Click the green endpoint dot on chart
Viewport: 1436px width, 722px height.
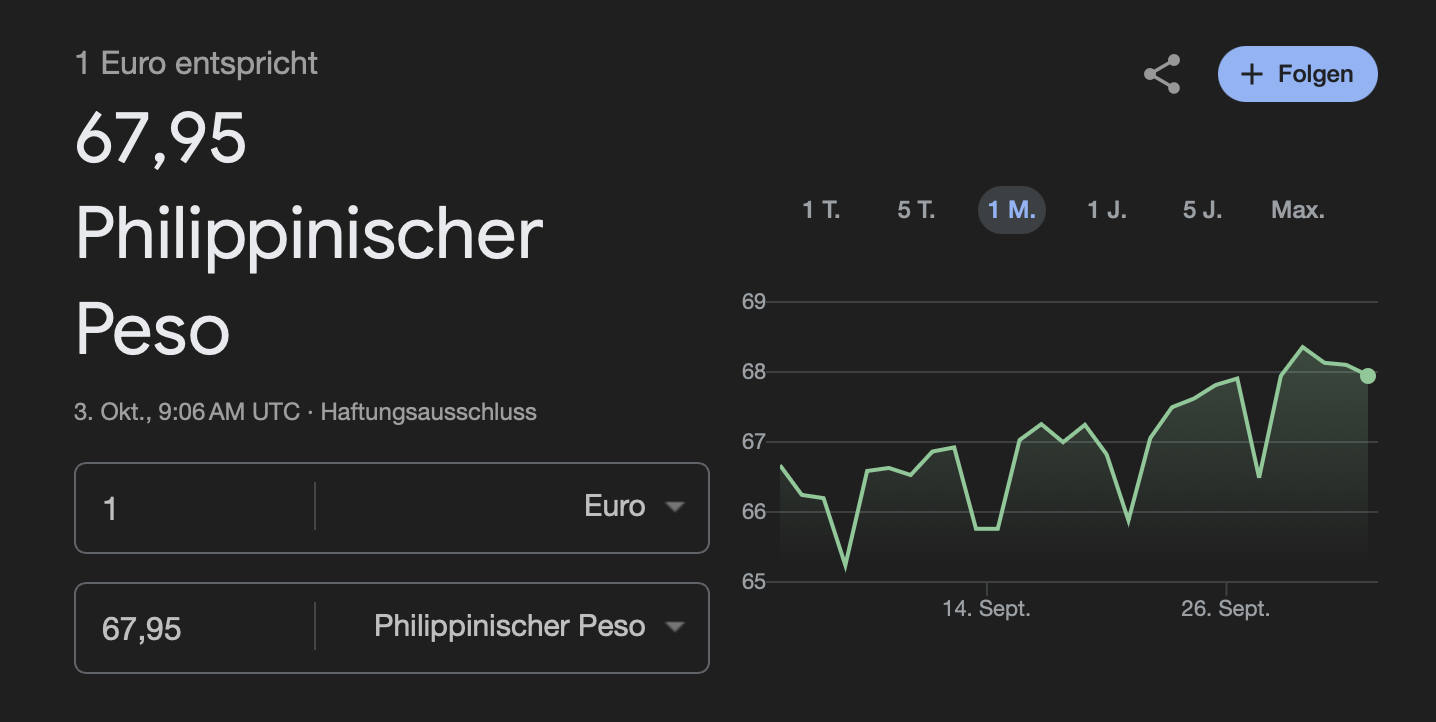point(1367,376)
